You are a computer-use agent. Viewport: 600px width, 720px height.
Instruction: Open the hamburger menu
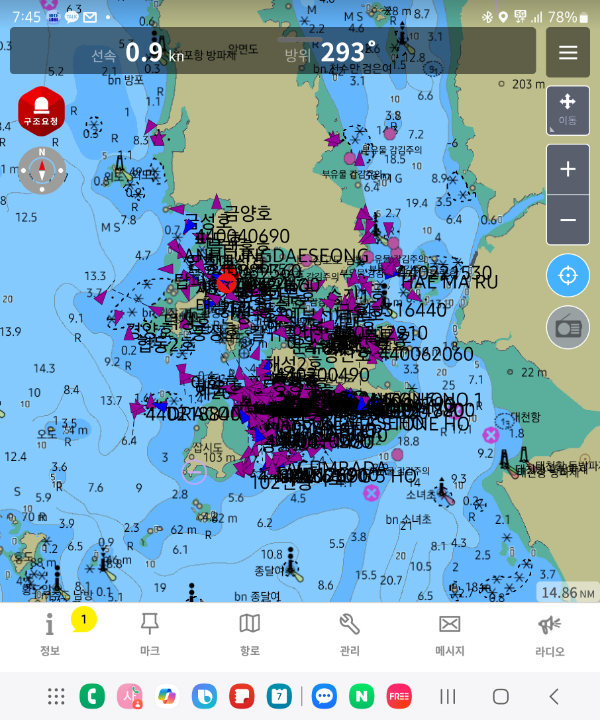click(568, 53)
